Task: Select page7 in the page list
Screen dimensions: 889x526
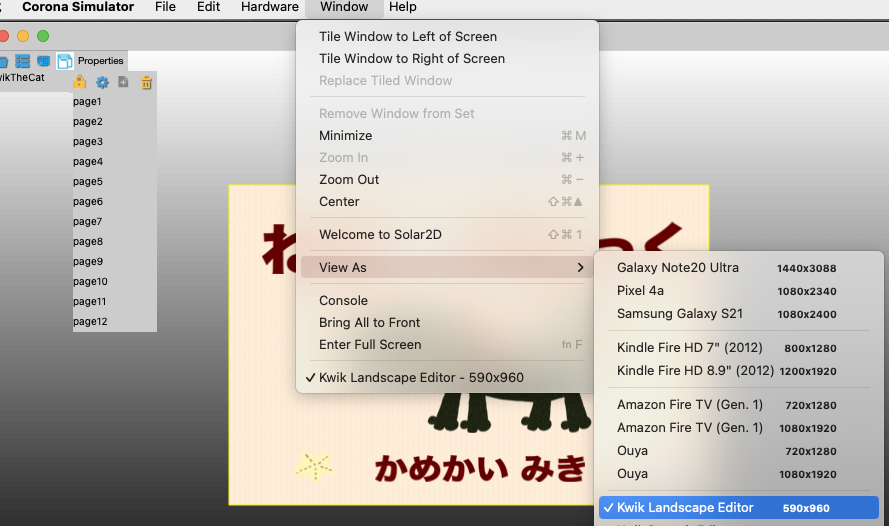Action: point(87,222)
